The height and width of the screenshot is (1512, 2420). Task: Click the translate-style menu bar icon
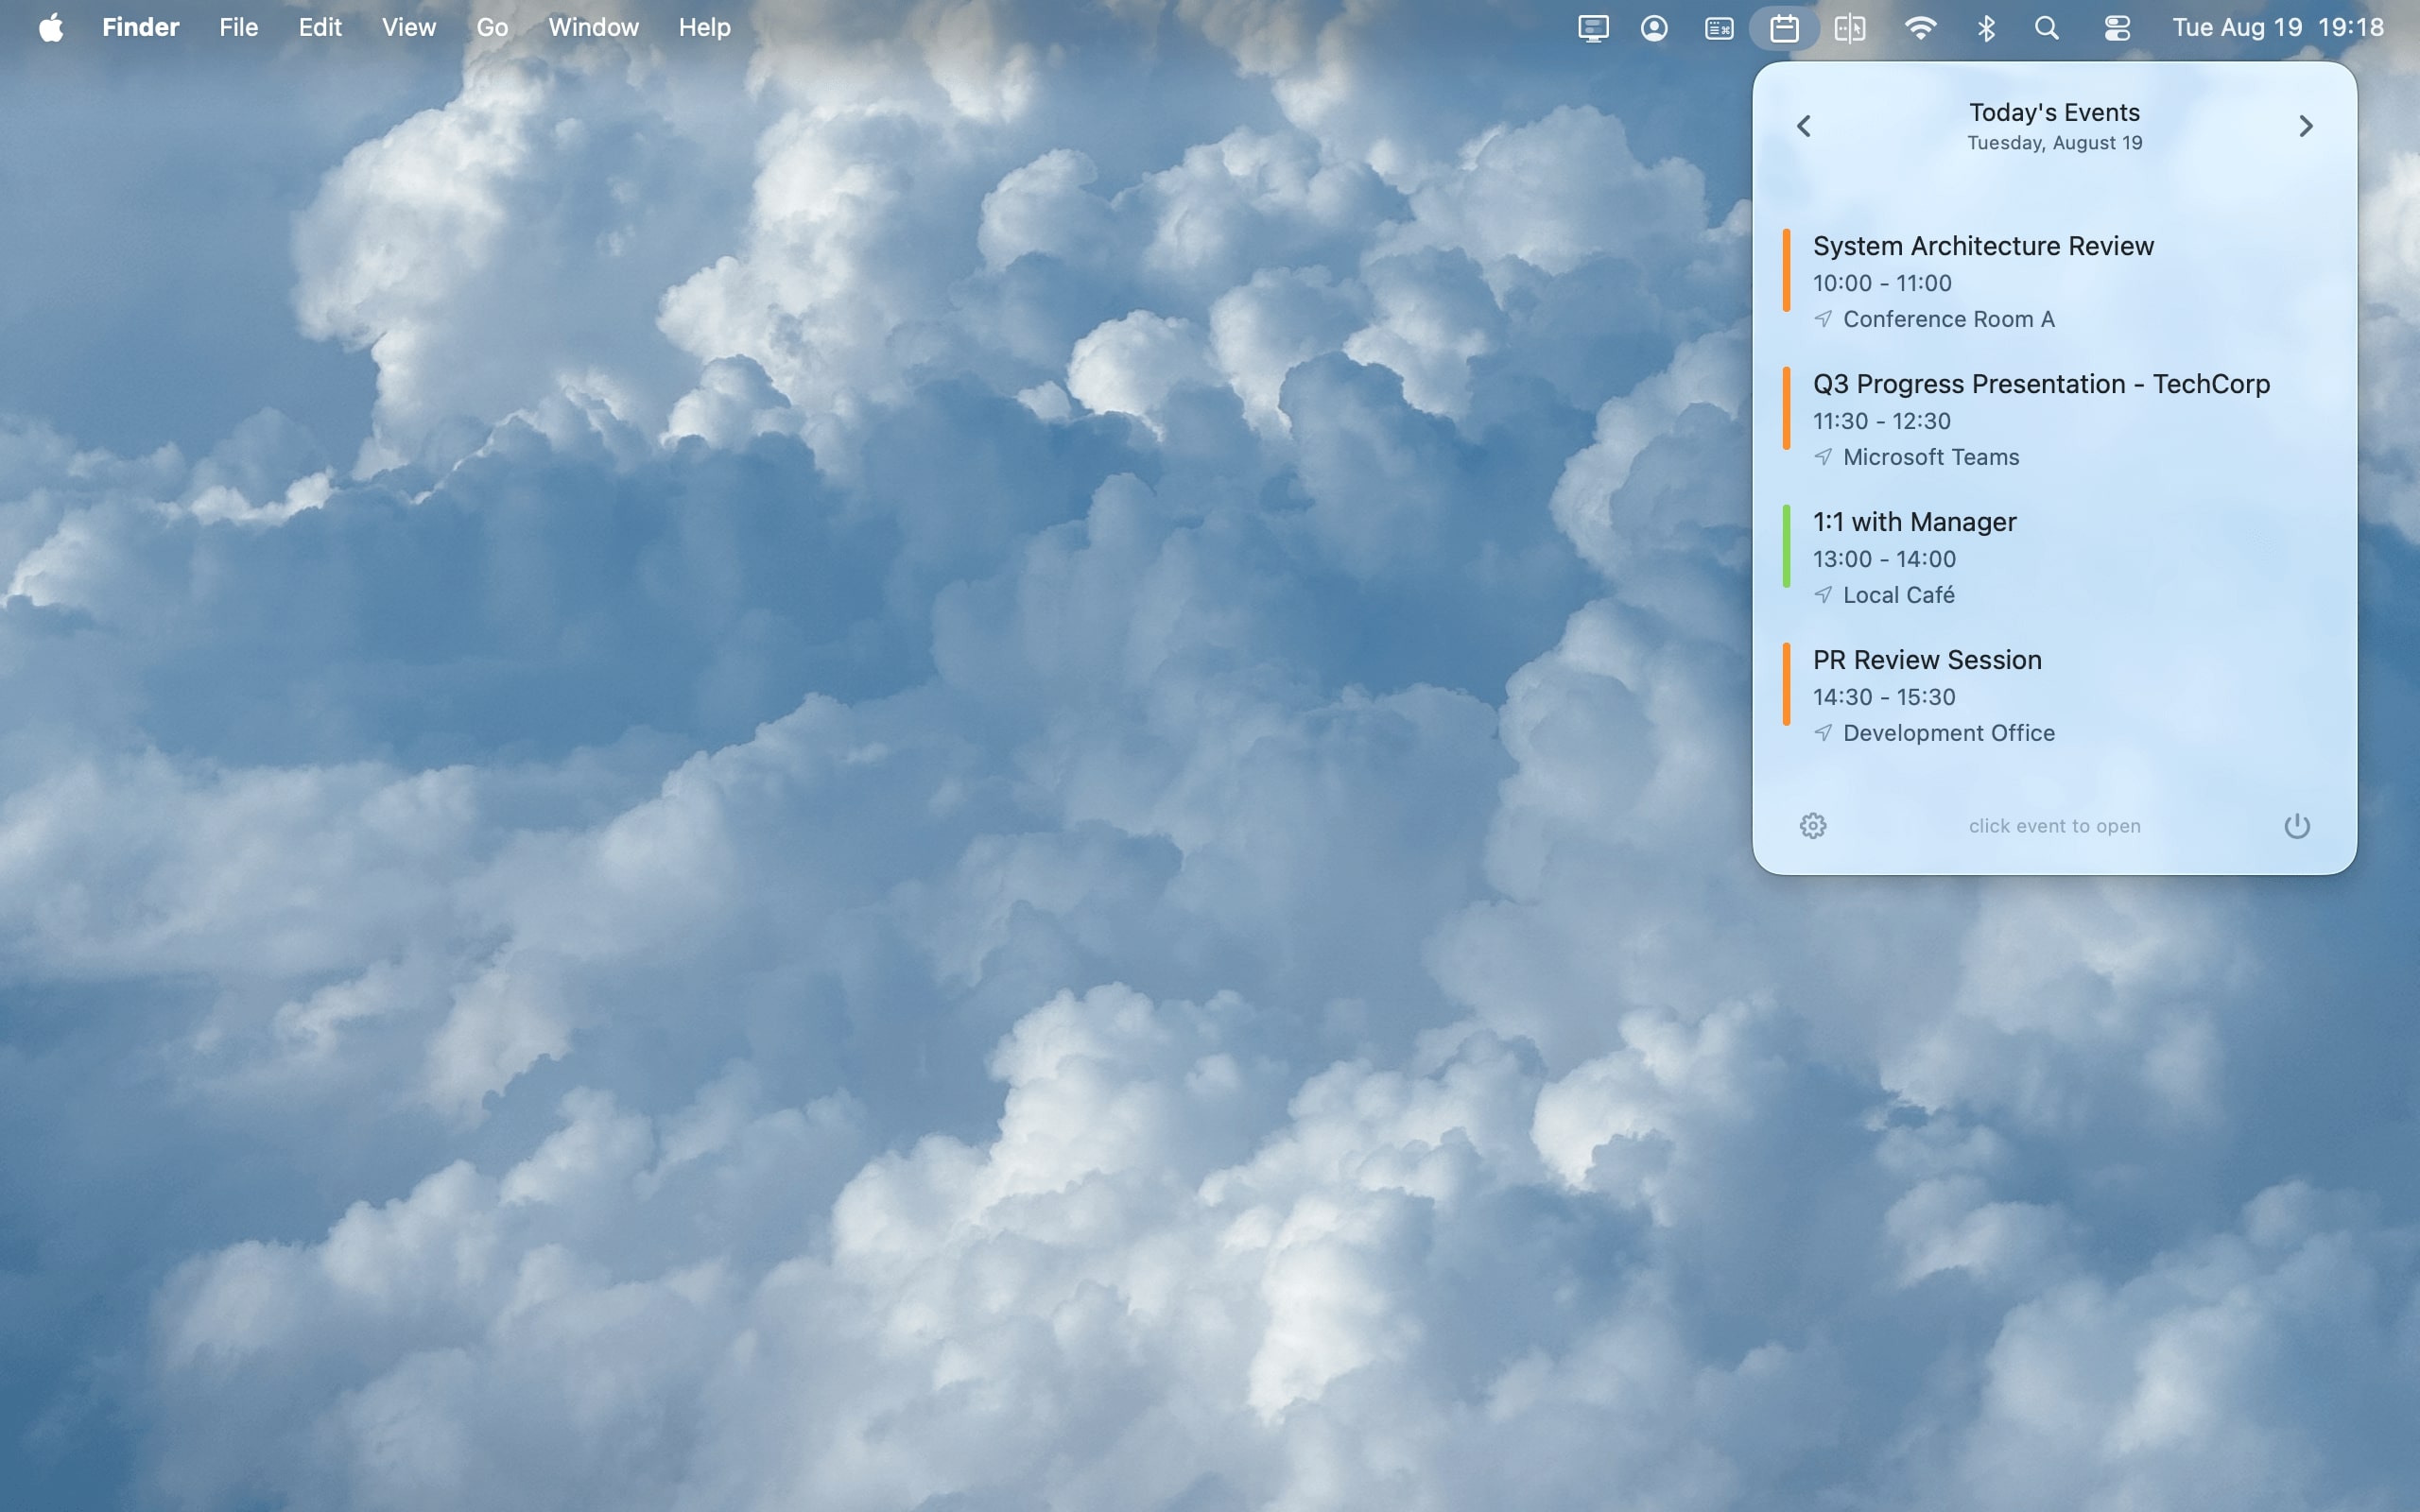1850,28
